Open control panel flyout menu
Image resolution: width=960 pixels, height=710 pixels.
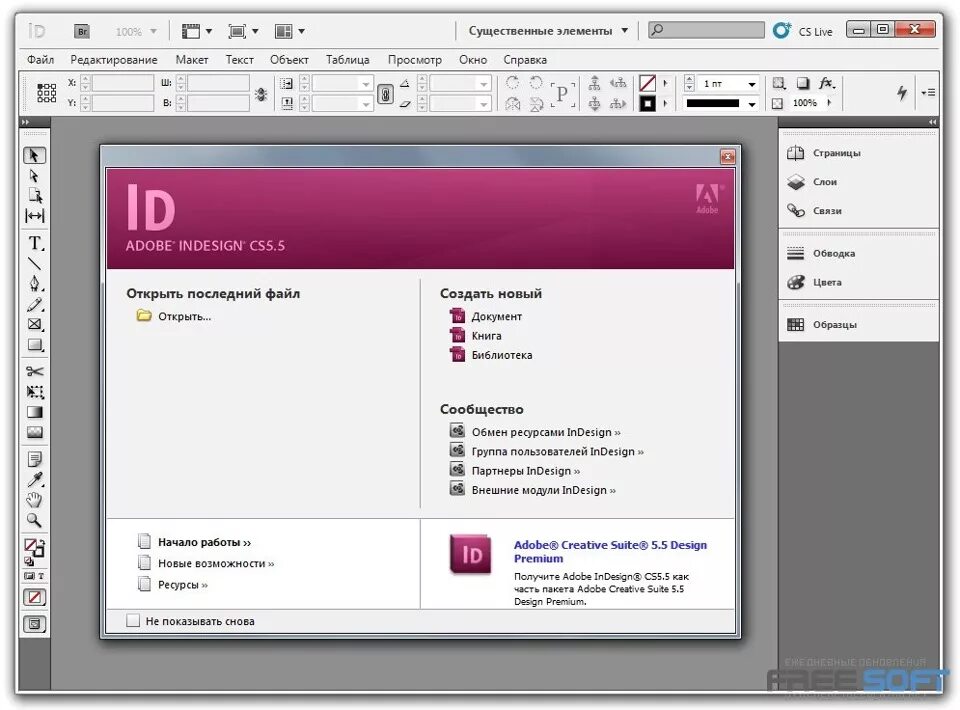(928, 92)
